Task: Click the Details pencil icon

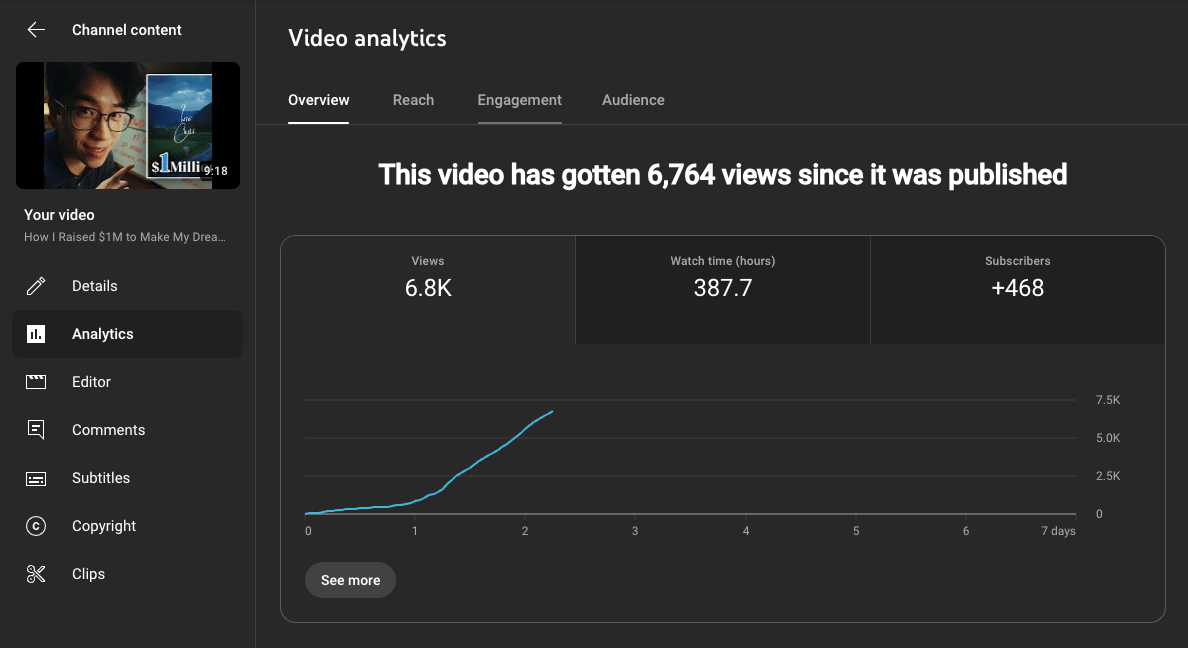Action: pos(36,286)
